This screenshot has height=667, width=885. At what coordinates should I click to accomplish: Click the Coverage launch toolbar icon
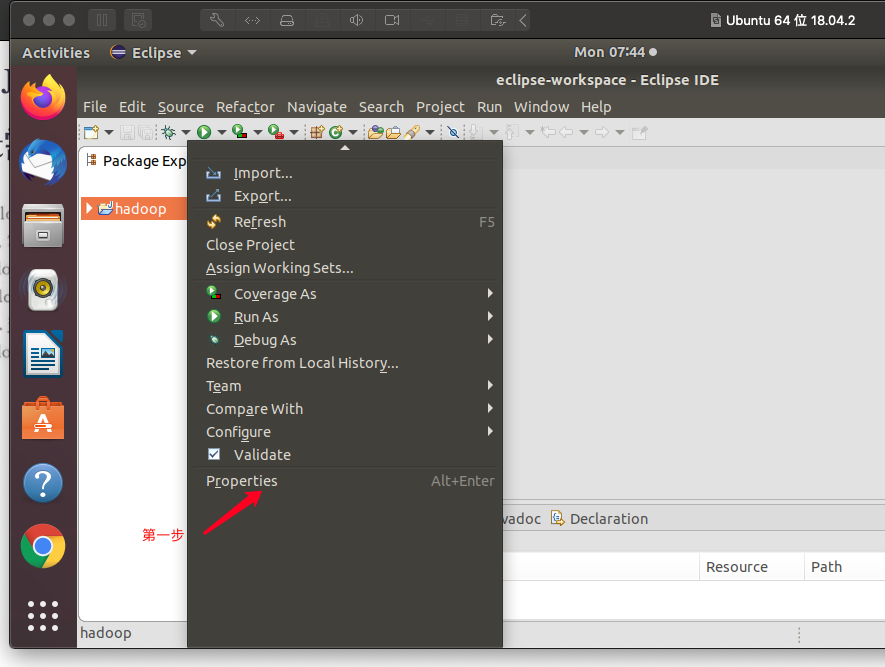(240, 132)
